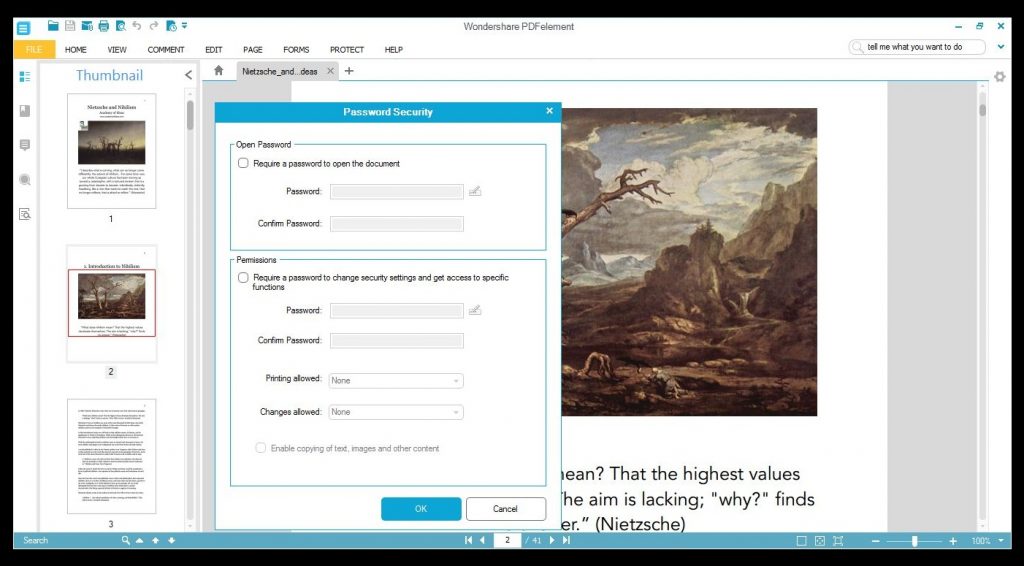Screen dimensions: 1024x566
Task: Zoom out with minus button
Action: (876, 541)
